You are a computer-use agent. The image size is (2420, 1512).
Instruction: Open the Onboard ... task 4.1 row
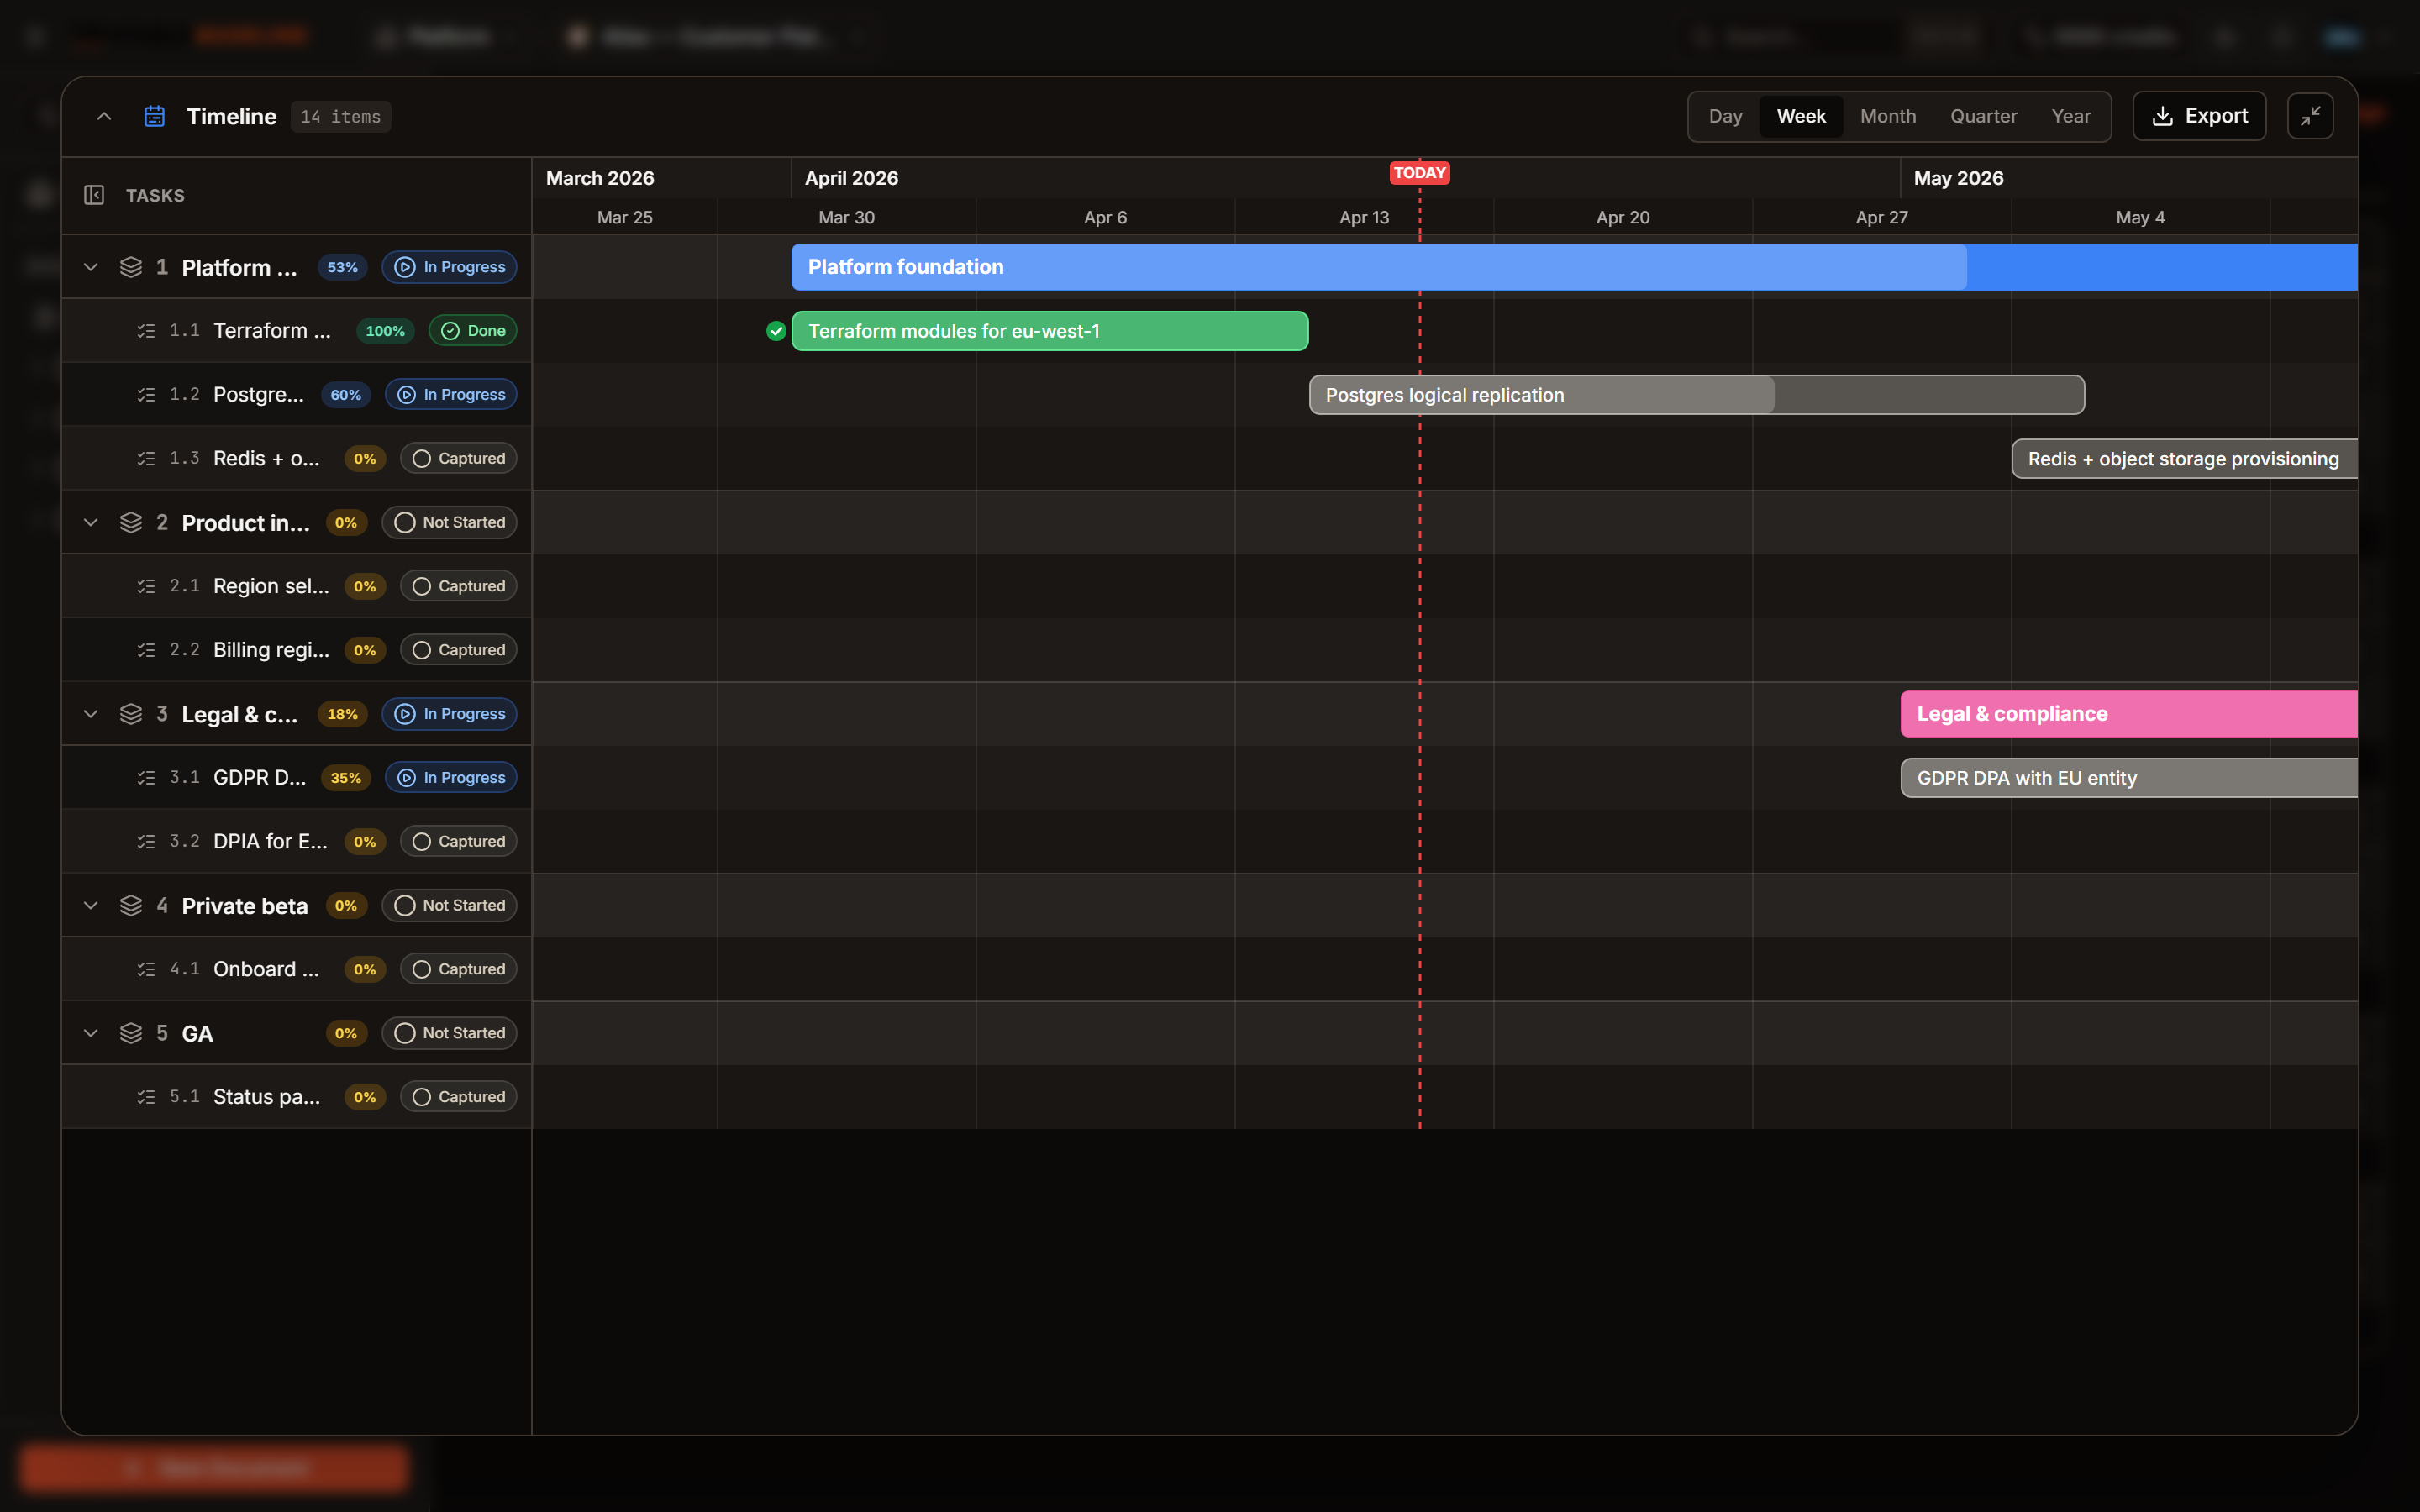point(296,969)
